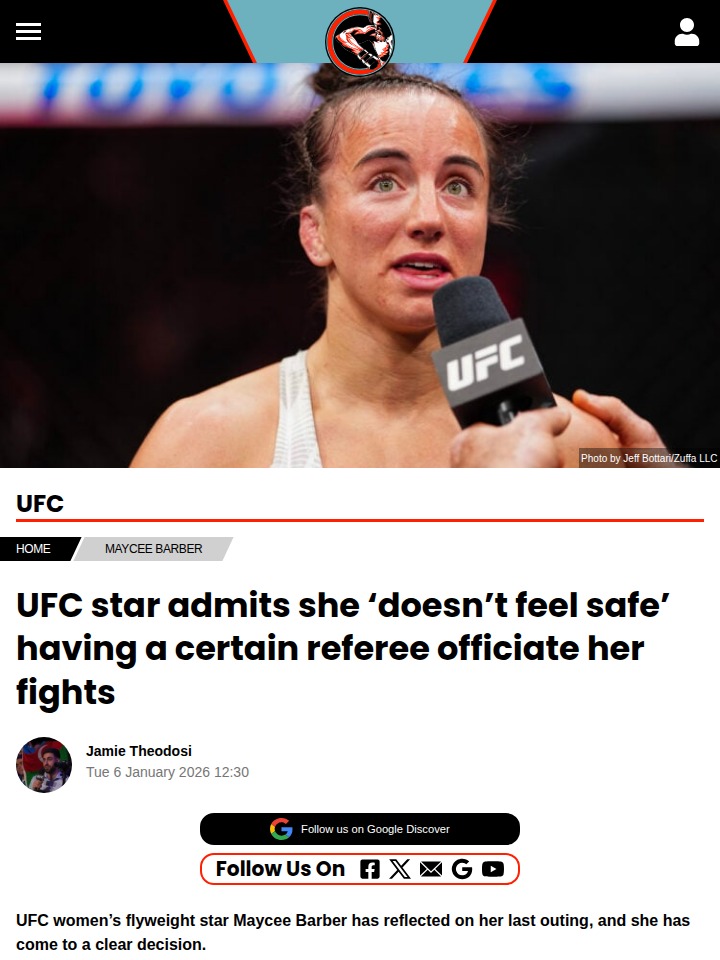
Task: Click the Follow Us On label
Action: [x=280, y=869]
